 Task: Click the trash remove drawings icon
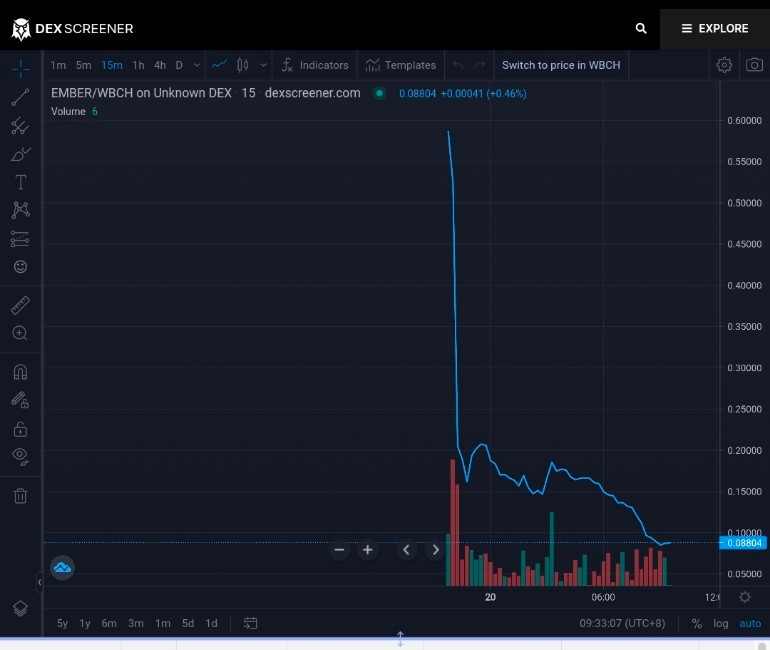point(20,495)
